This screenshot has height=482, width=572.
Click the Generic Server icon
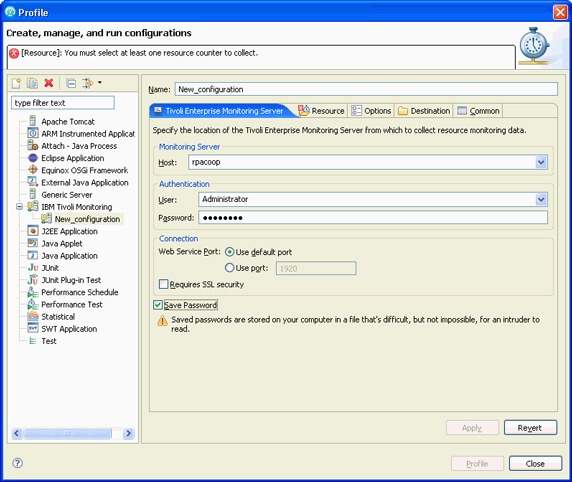coord(33,194)
